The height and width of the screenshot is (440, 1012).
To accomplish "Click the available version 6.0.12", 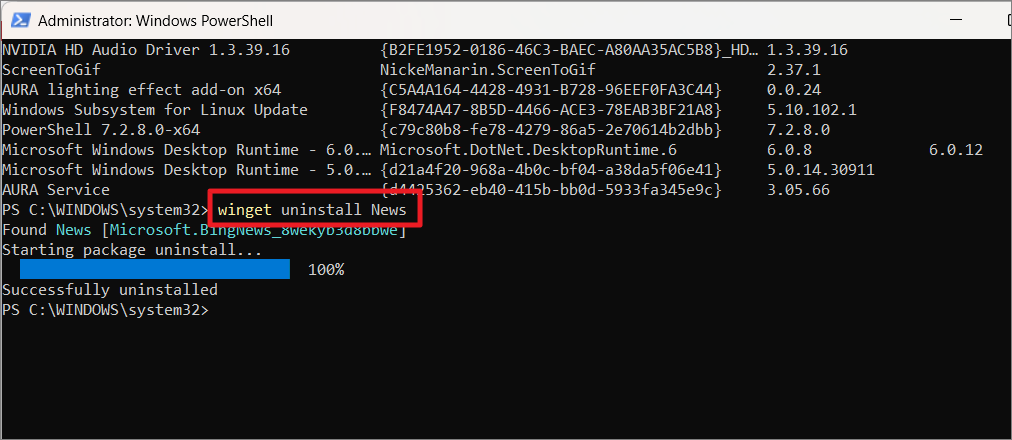I will coord(956,150).
